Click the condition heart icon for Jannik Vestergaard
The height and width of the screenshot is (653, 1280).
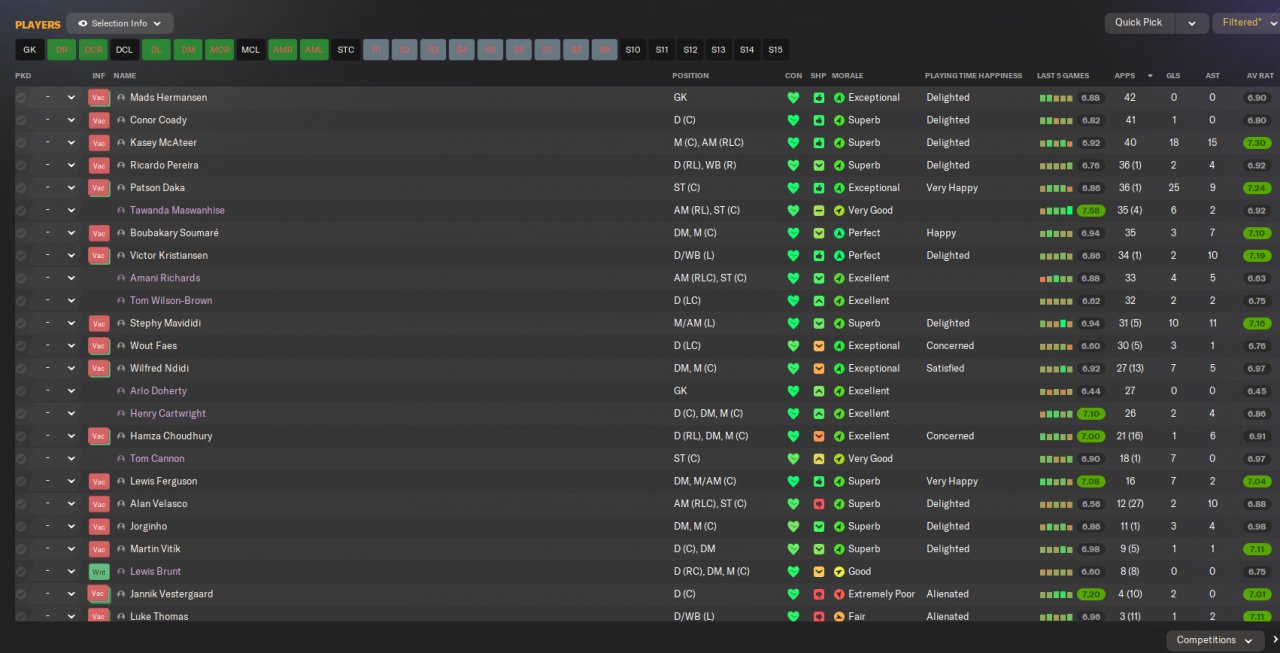point(793,594)
